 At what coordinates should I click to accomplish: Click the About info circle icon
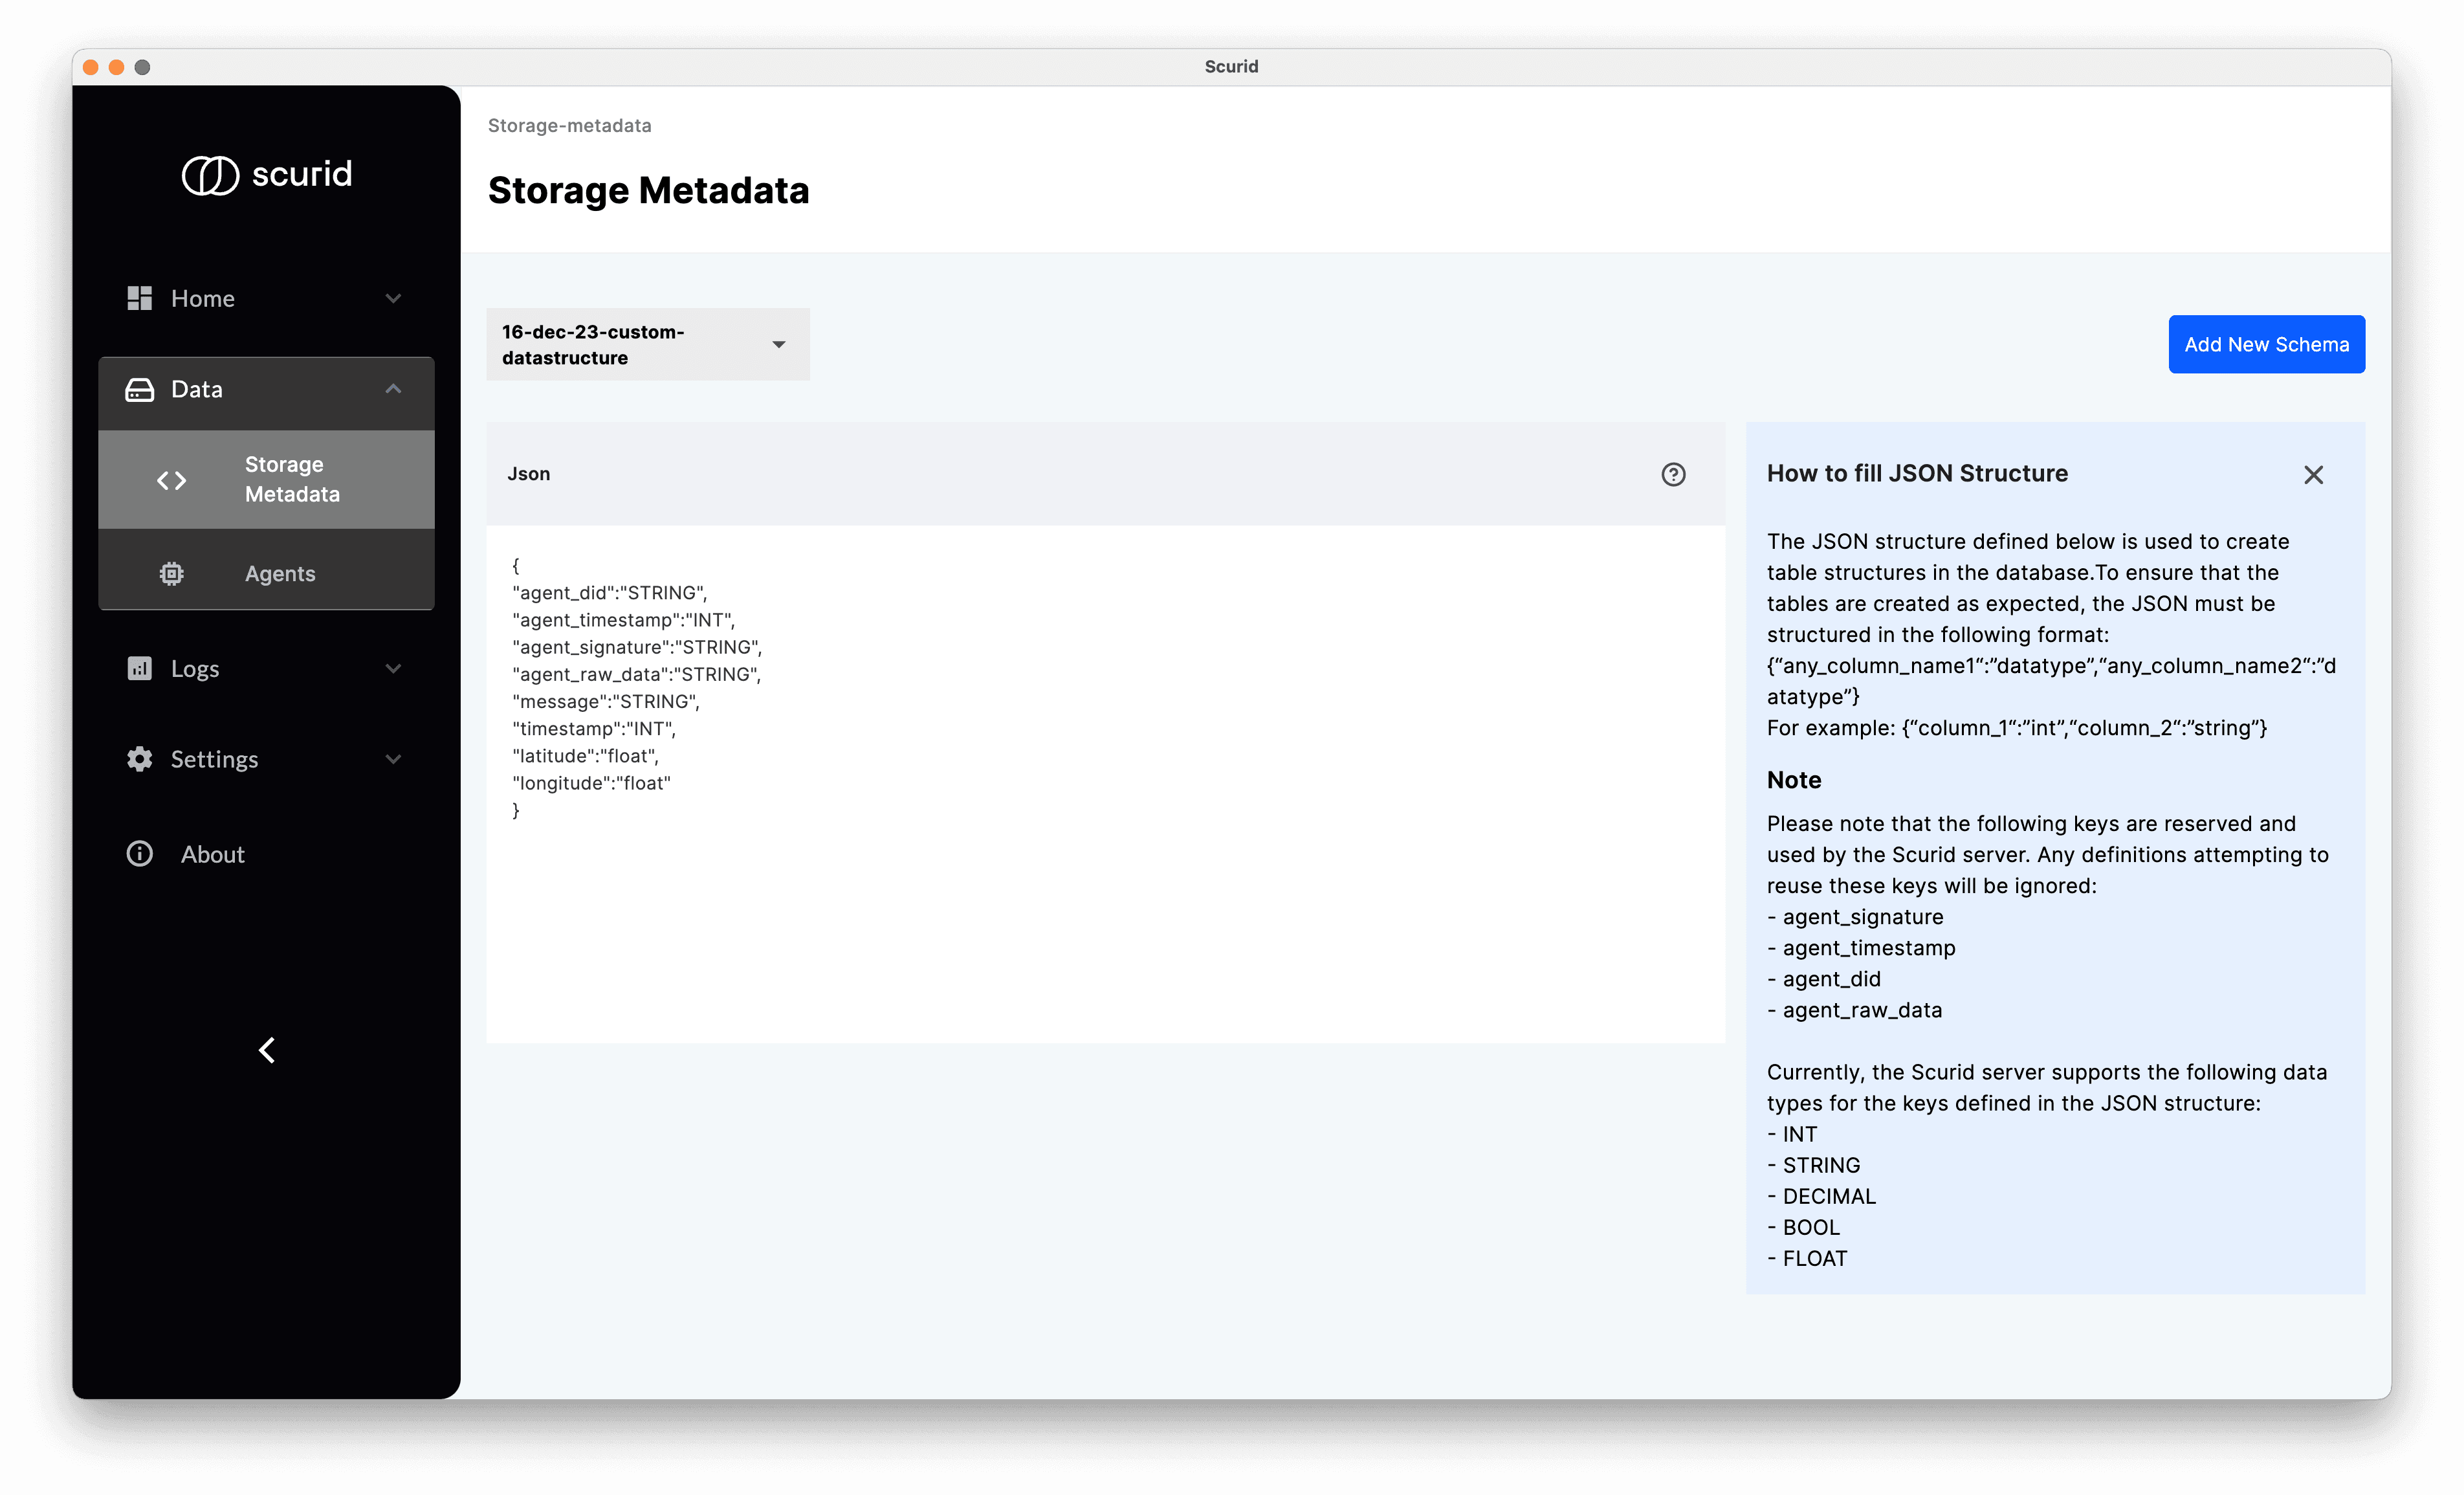tap(139, 854)
